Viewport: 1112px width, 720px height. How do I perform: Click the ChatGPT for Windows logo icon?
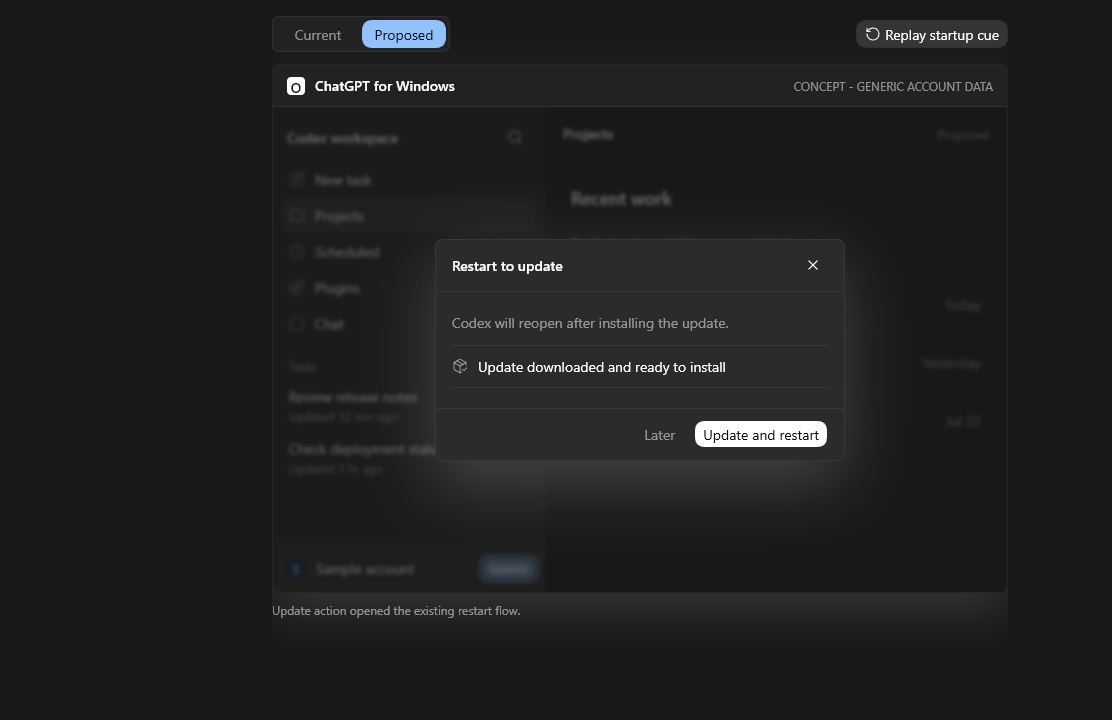[296, 87]
